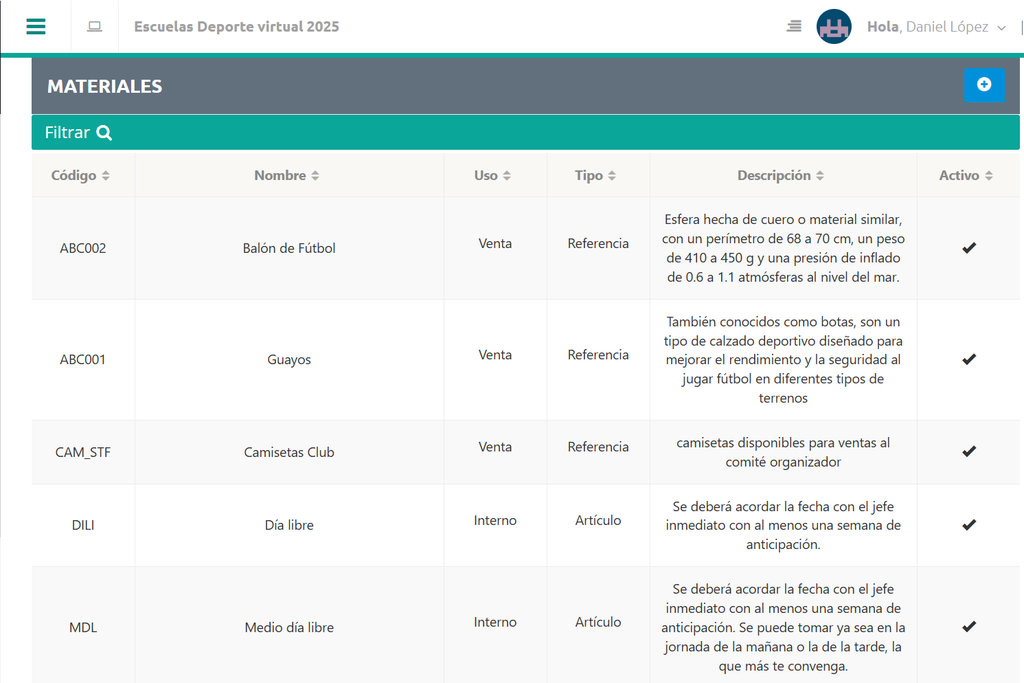Image resolution: width=1024 pixels, height=683 pixels.
Task: Toggle Activo checkmark for Día libre
Action: [968, 525]
